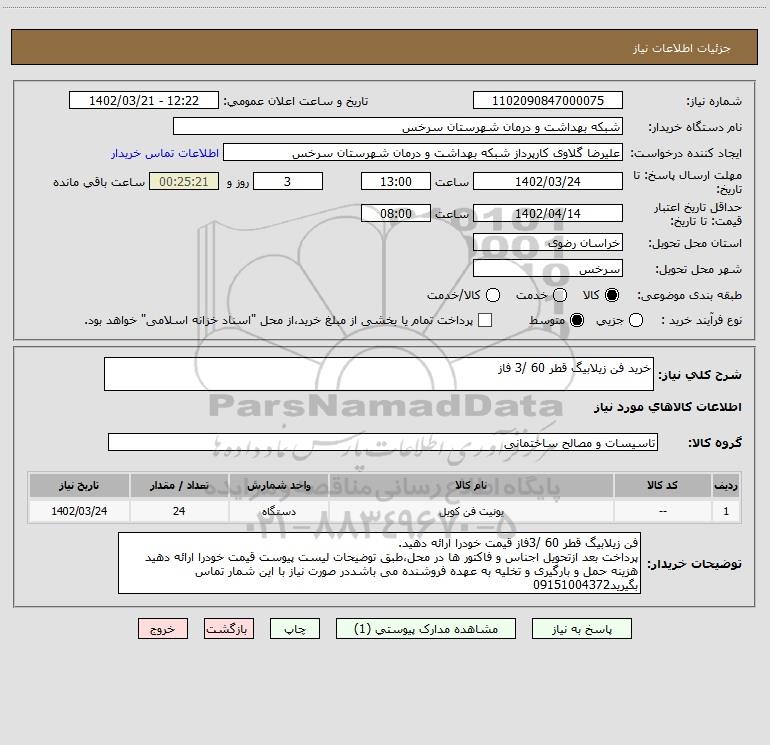
Task: Select the متوسط purchase type radio
Action: [577, 320]
